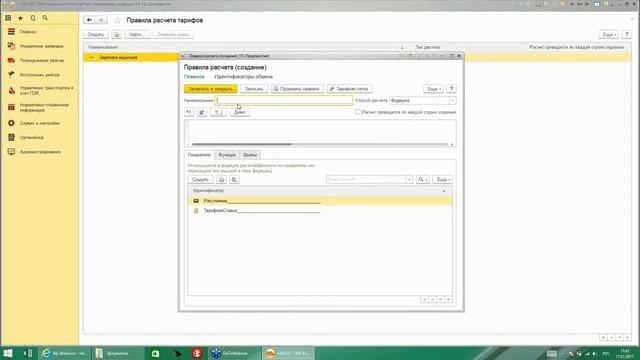
Task: Open Нормативно-справочная информация section
Action: [x=44, y=107]
